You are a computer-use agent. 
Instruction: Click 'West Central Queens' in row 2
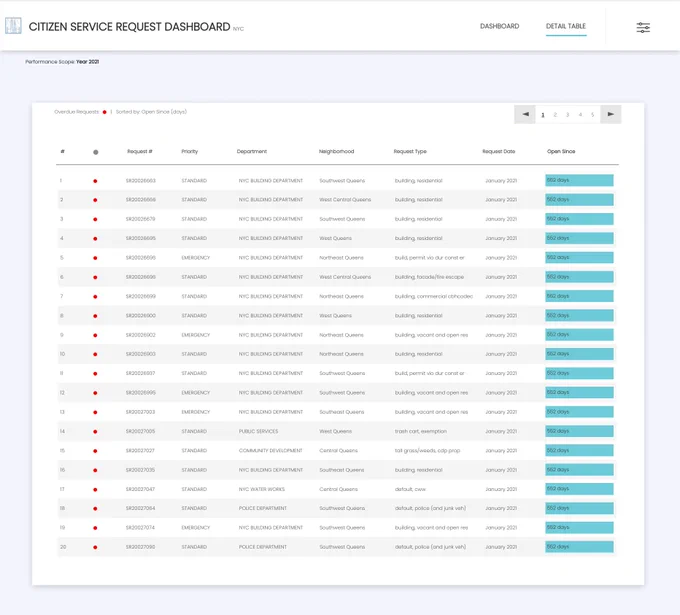345,200
